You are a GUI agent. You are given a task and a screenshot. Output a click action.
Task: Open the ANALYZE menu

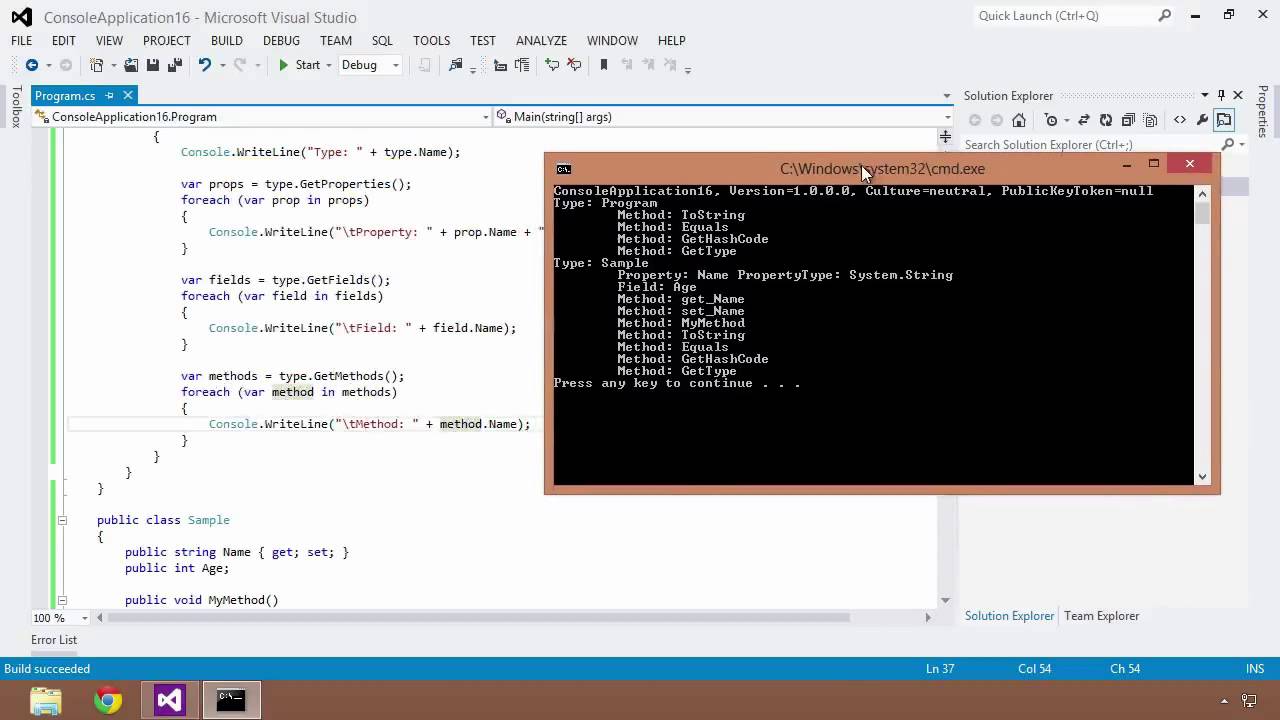tap(541, 41)
